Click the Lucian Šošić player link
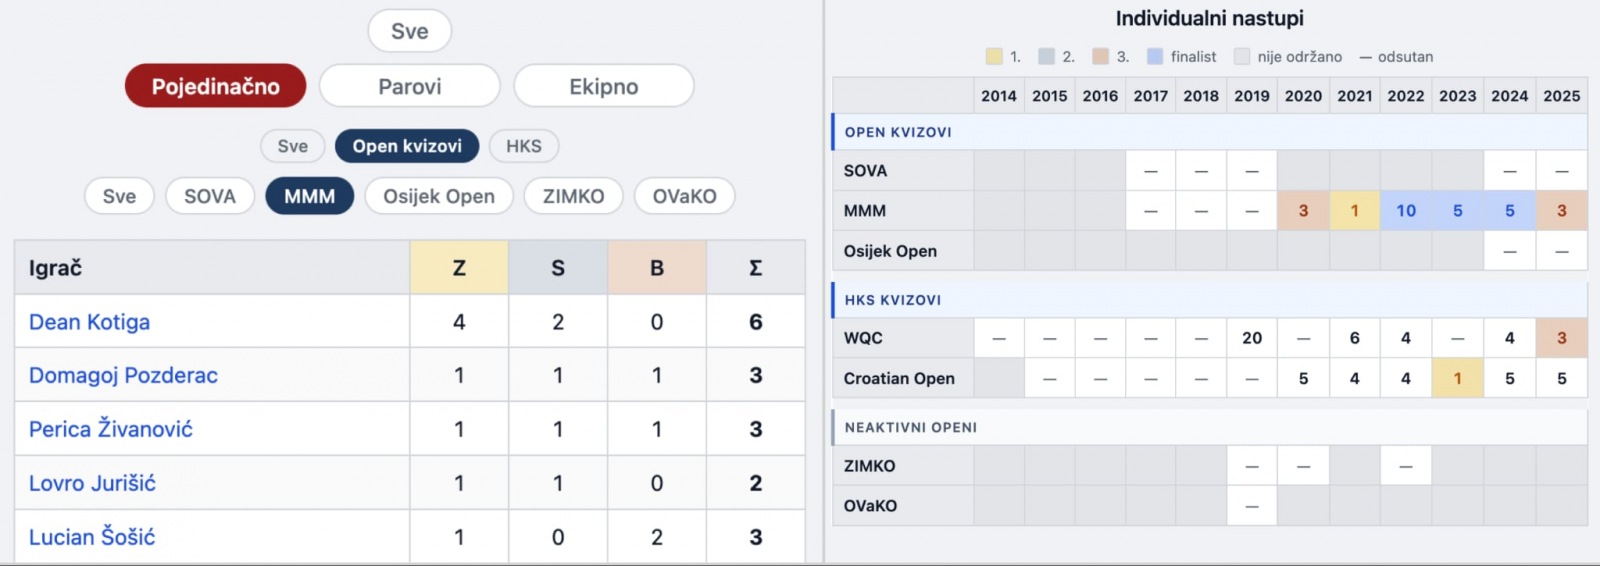 click(92, 537)
